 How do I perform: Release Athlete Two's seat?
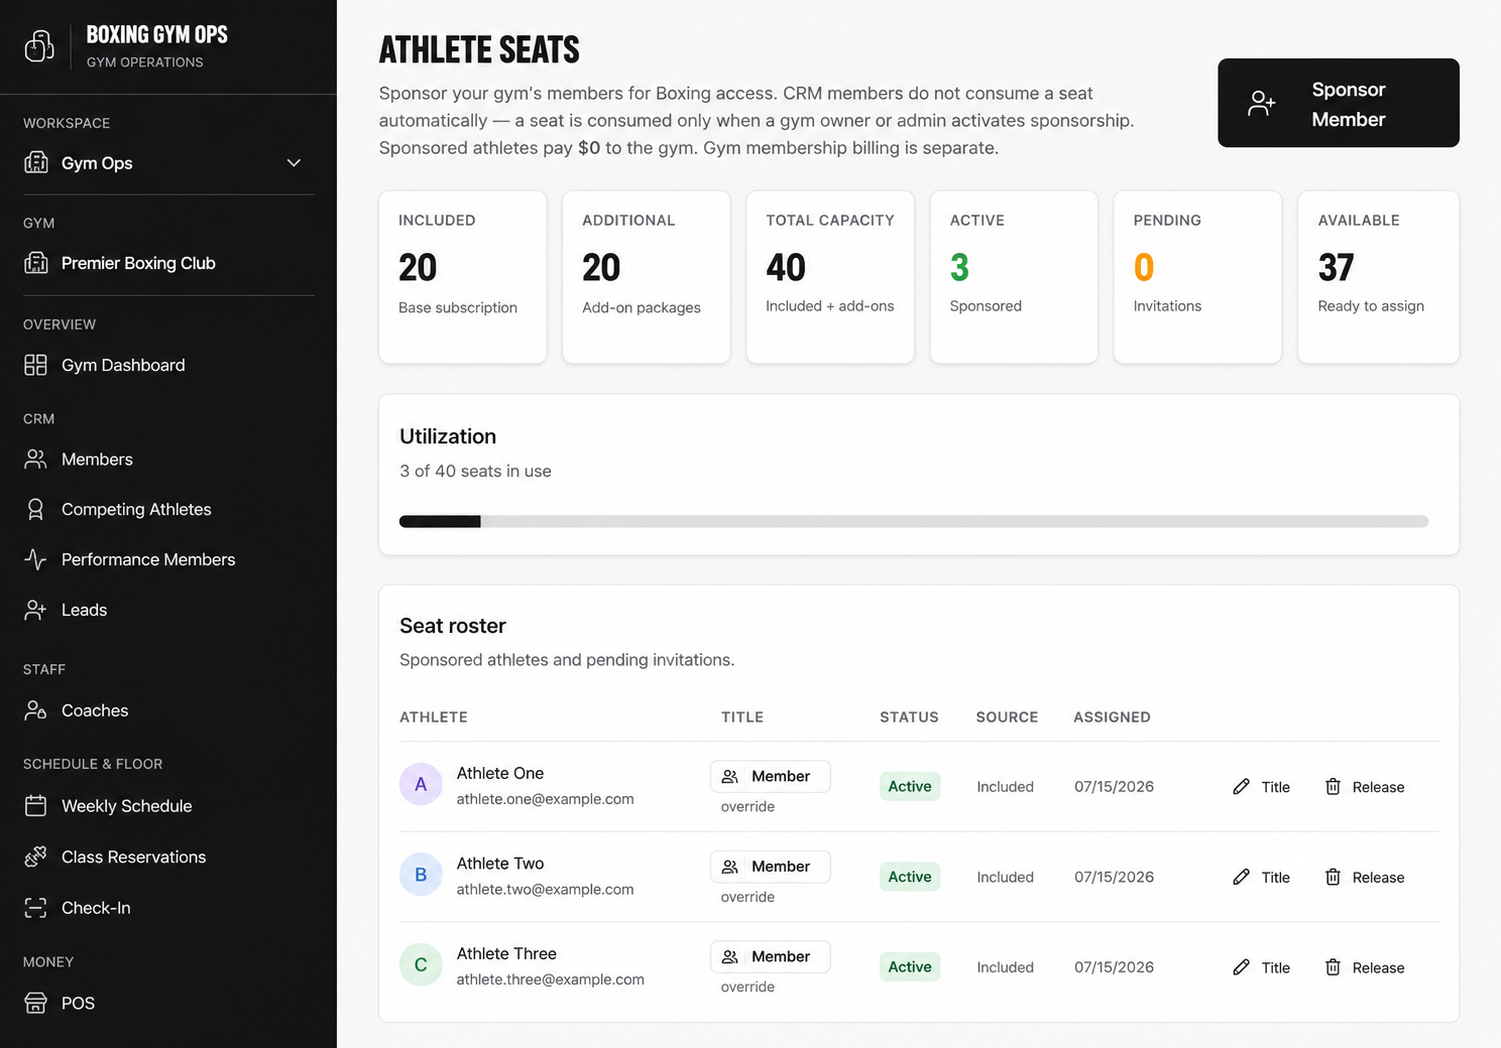(1365, 877)
